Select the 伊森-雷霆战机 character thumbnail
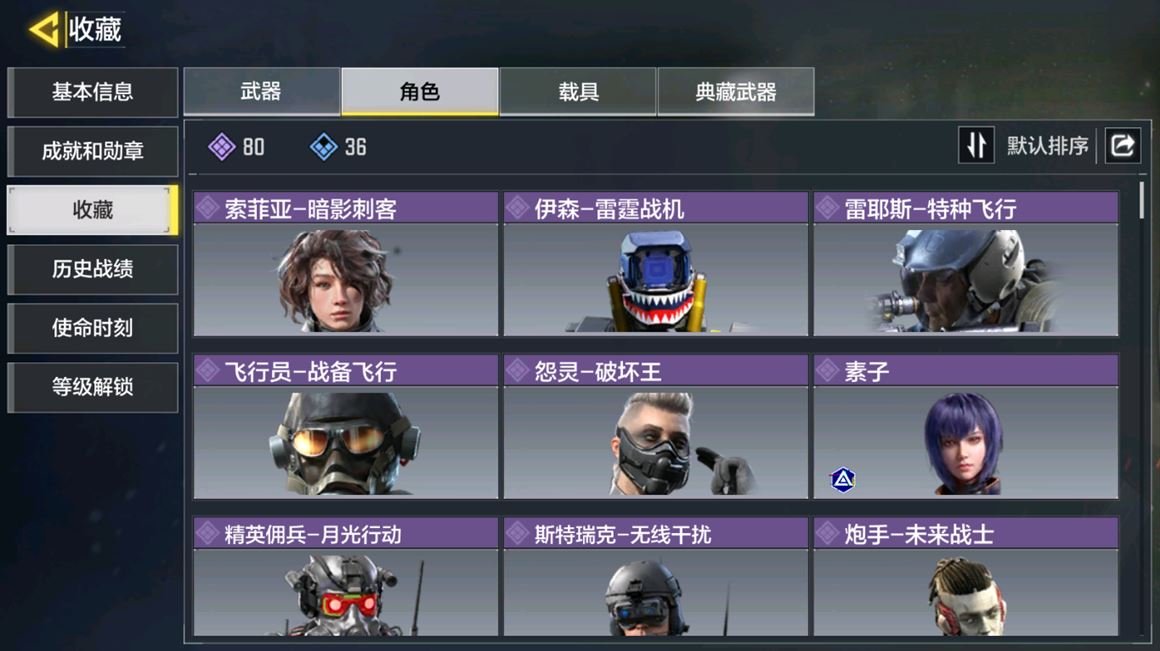The width and height of the screenshot is (1160, 651). coord(655,279)
